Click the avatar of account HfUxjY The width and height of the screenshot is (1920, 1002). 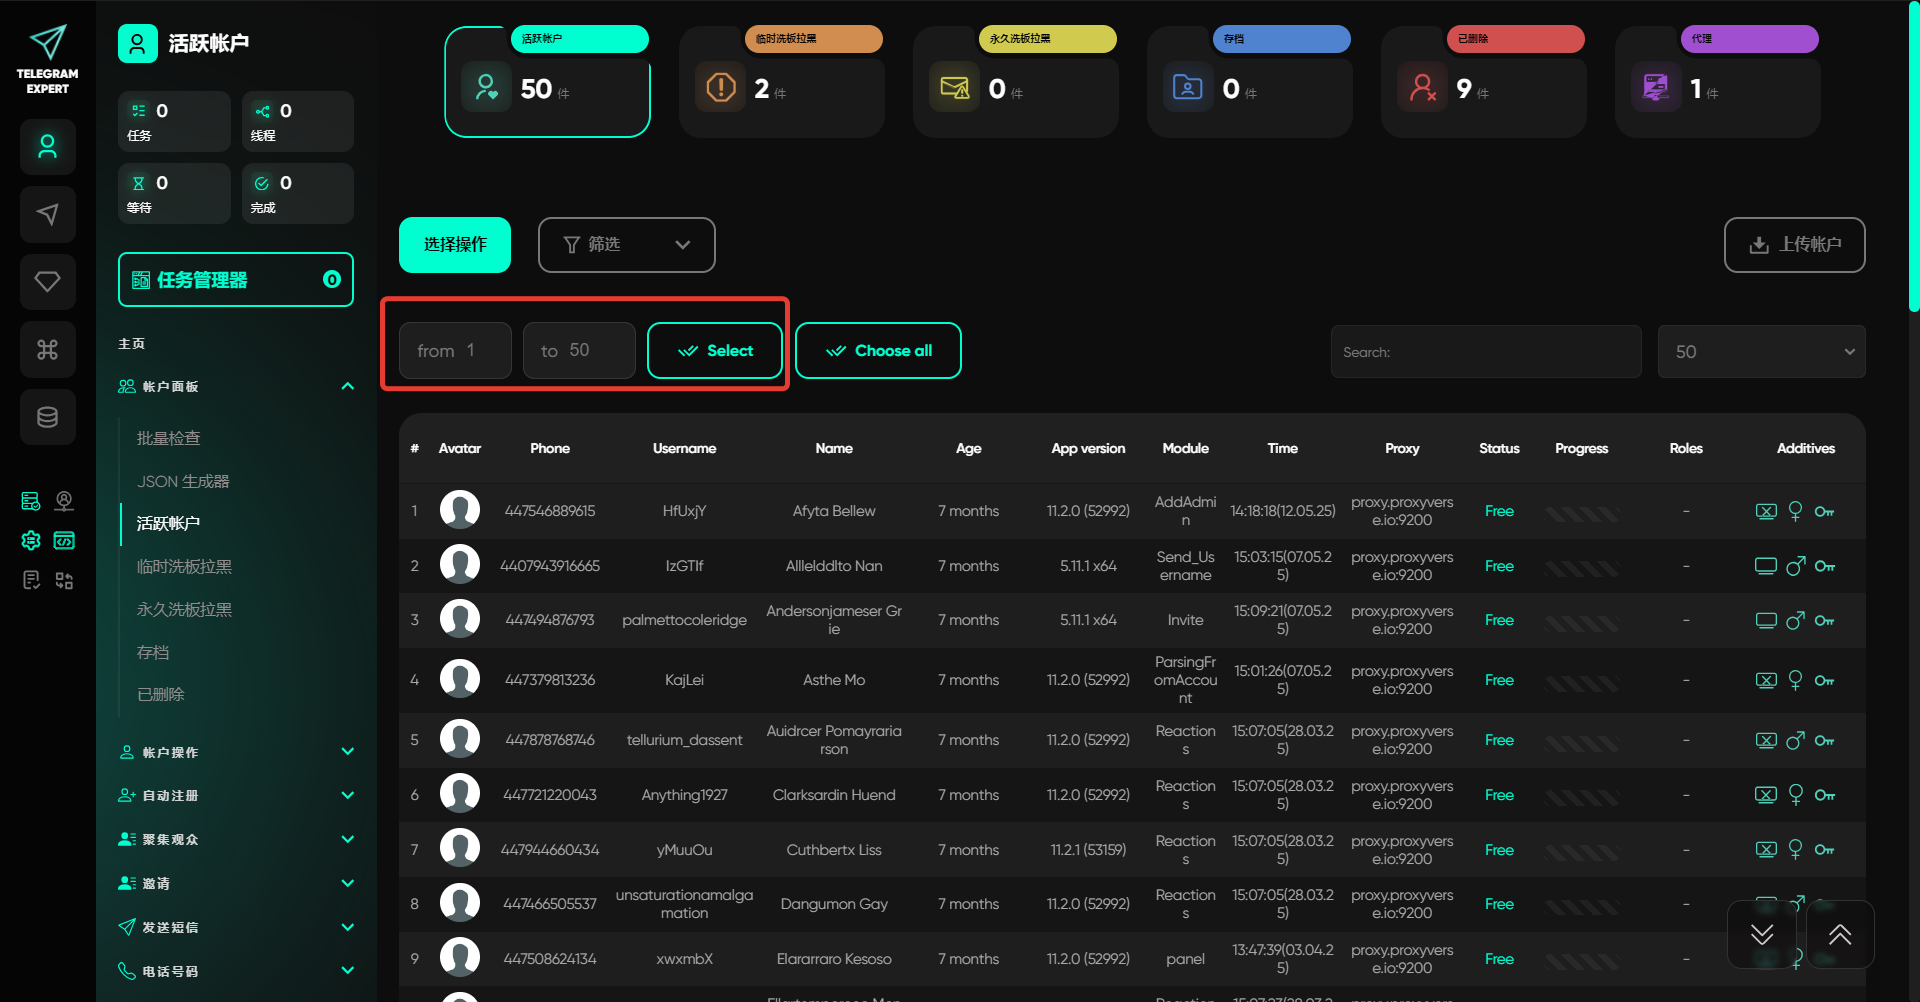[460, 510]
